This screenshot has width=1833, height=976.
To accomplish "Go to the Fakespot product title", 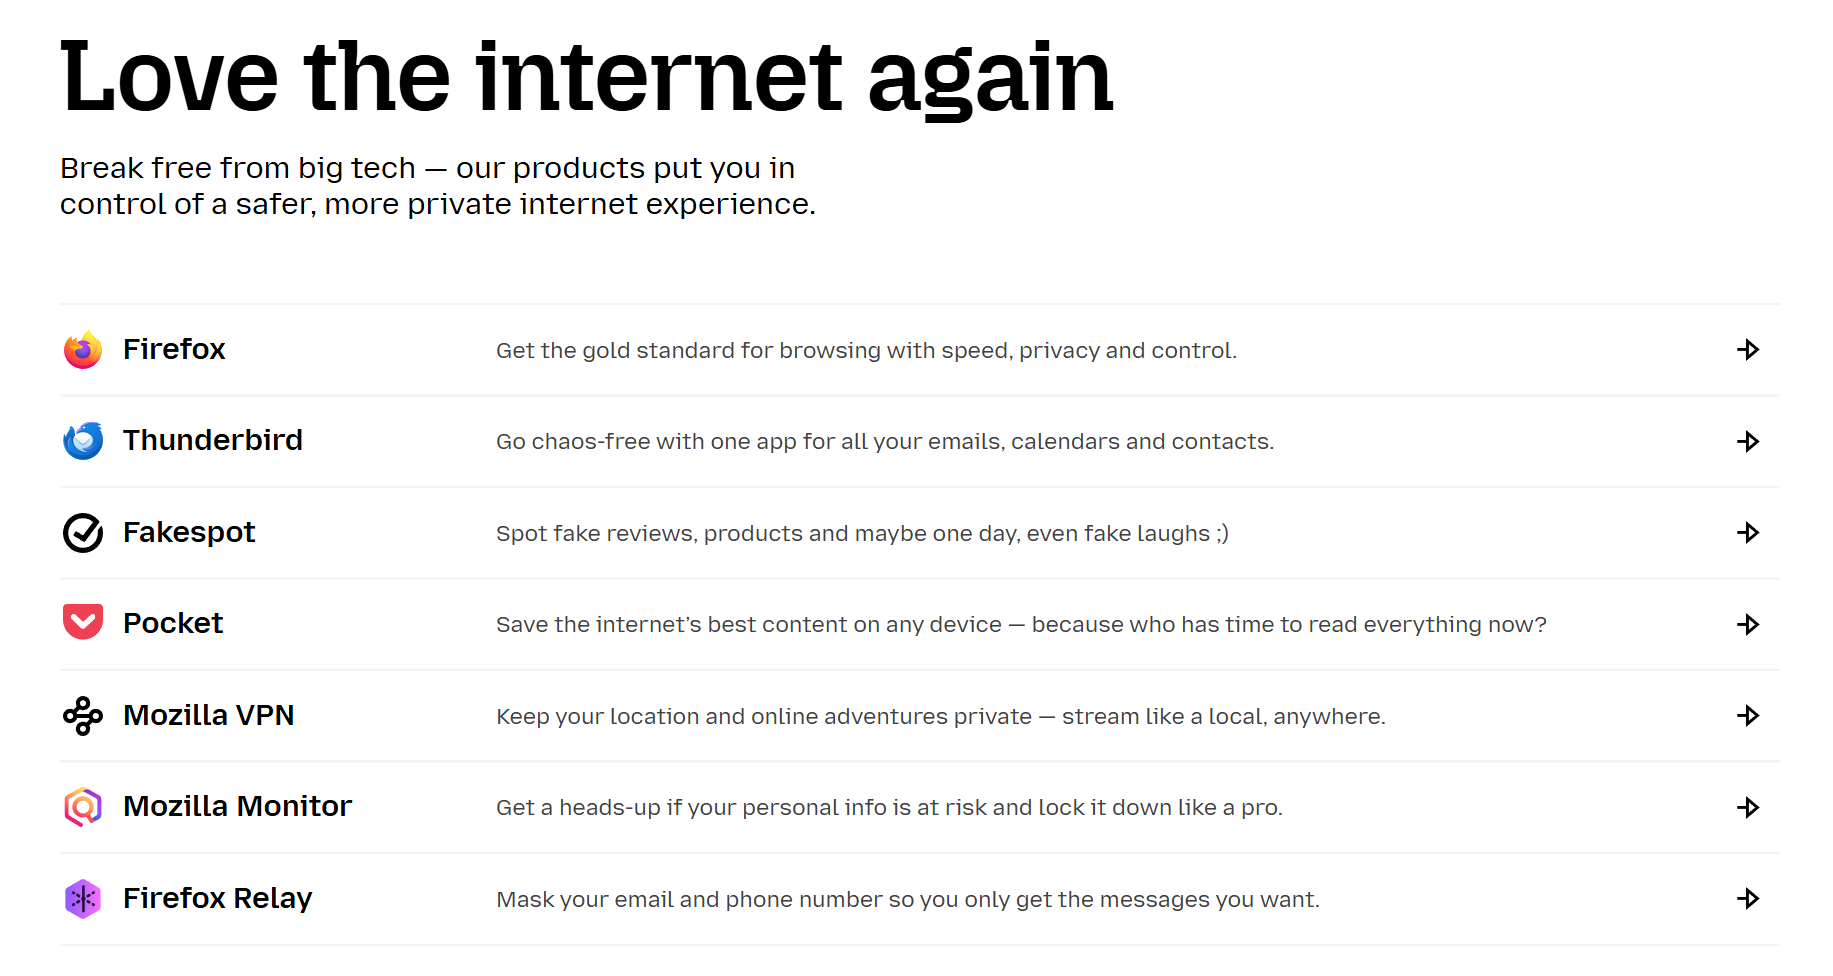I will tap(189, 532).
